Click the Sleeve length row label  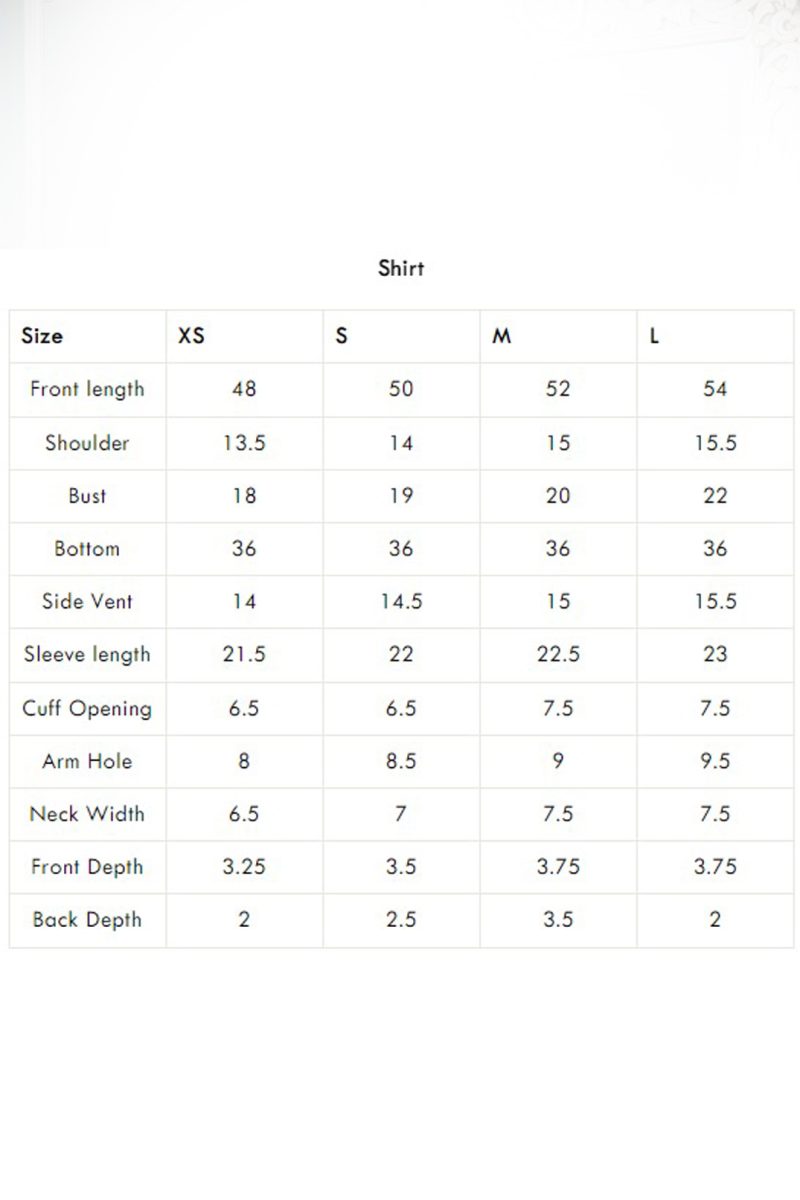87,654
